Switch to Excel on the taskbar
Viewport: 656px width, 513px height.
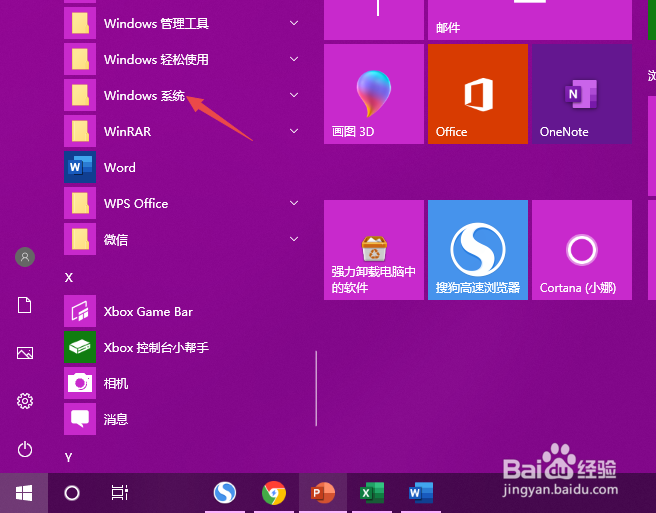[x=372, y=492]
